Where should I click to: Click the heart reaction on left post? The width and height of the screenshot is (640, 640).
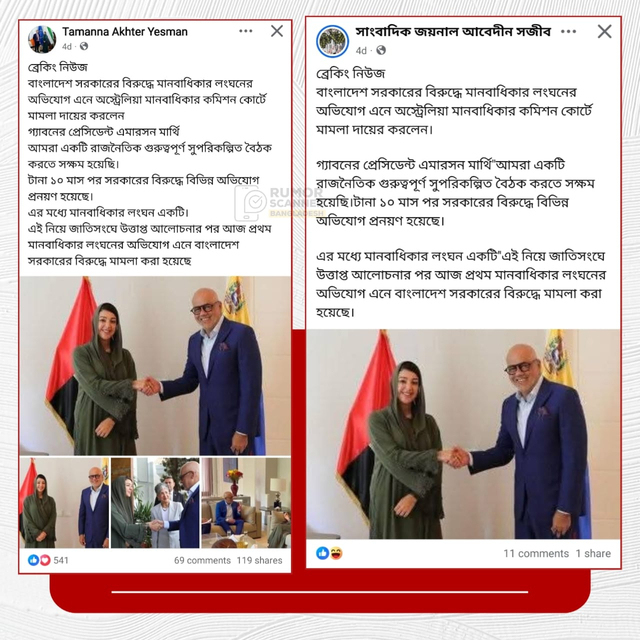pyautogui.click(x=45, y=560)
